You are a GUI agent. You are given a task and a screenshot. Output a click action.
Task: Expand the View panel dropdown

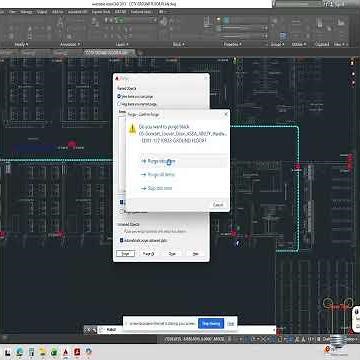click(x=339, y=44)
